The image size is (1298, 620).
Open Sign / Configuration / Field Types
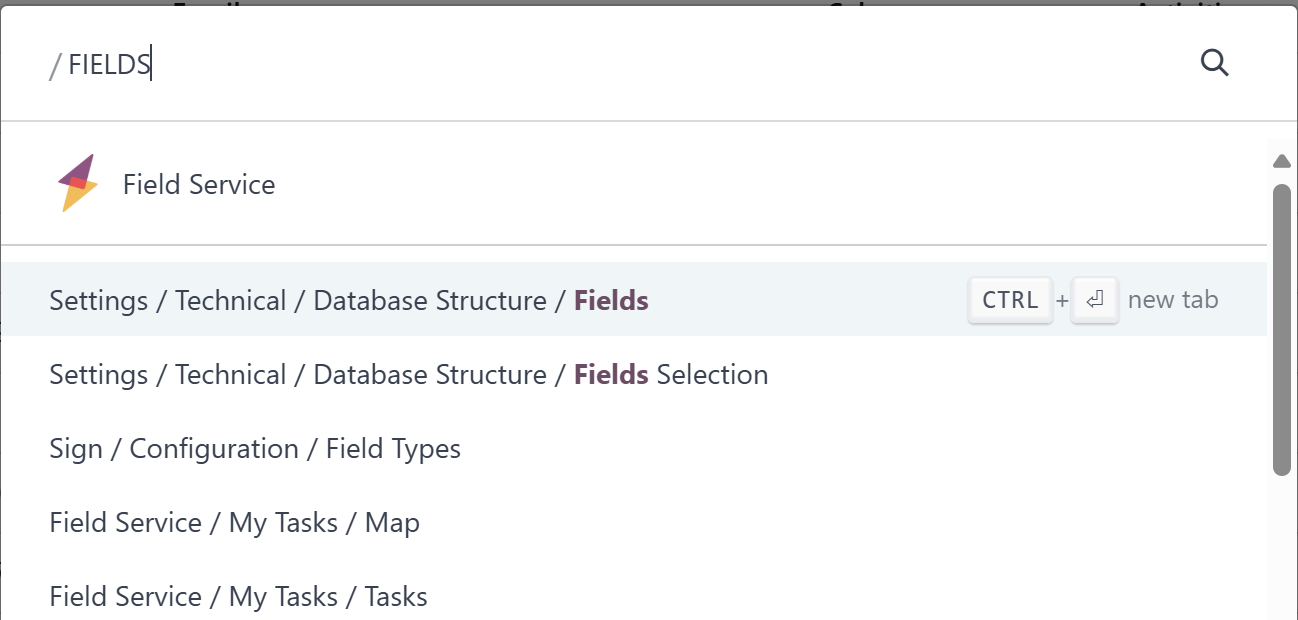634,448
